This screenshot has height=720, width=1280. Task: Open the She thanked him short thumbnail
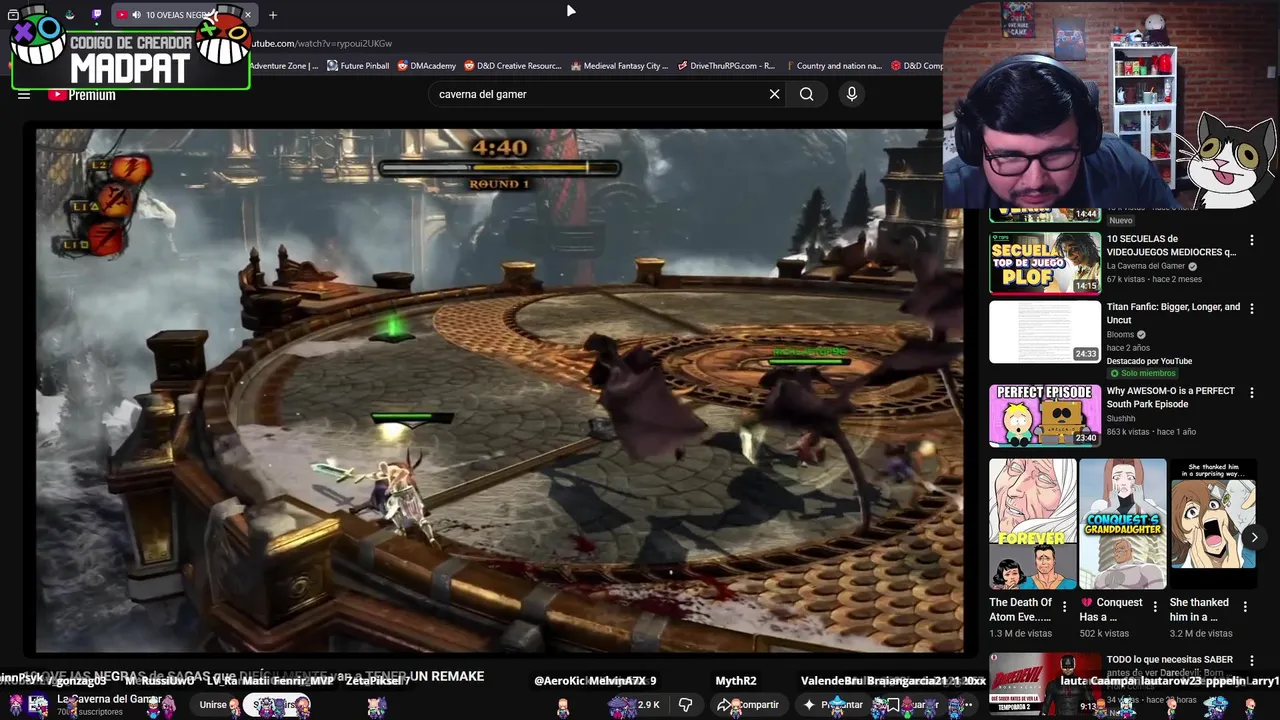(x=1213, y=523)
